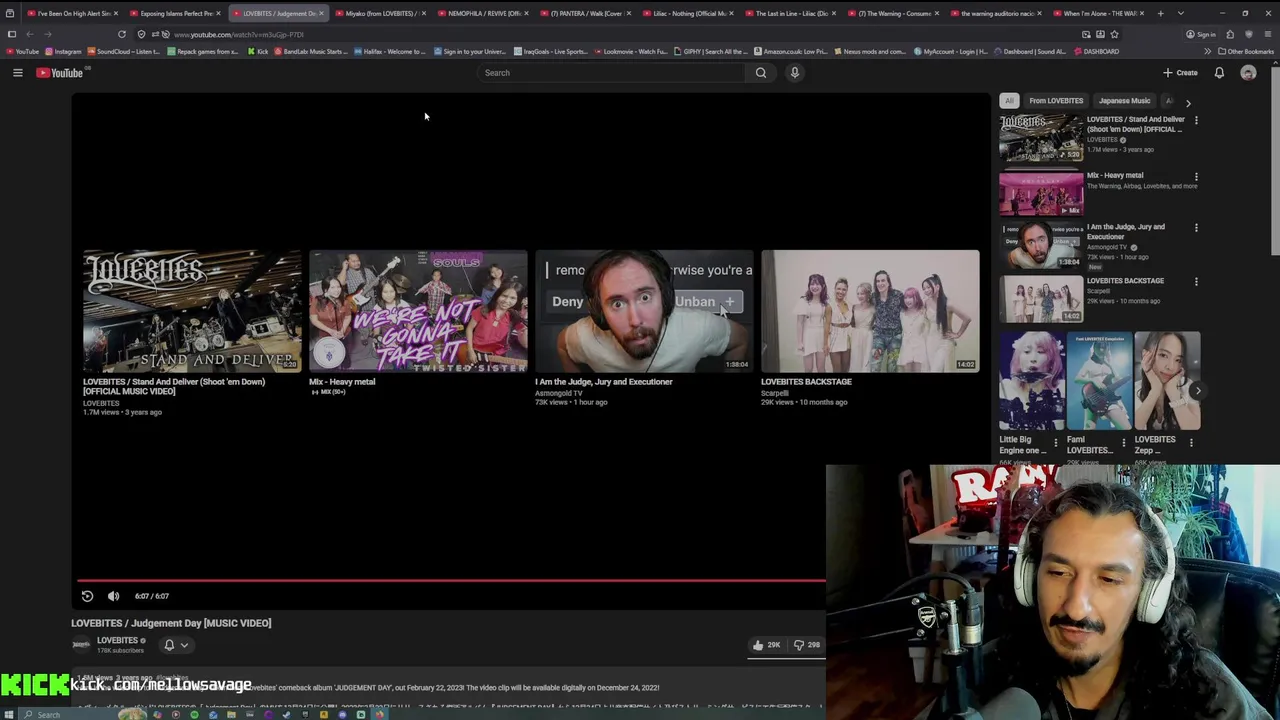This screenshot has width=1280, height=720.
Task: Show next Shorts with arrow
Action: tap(1197, 390)
